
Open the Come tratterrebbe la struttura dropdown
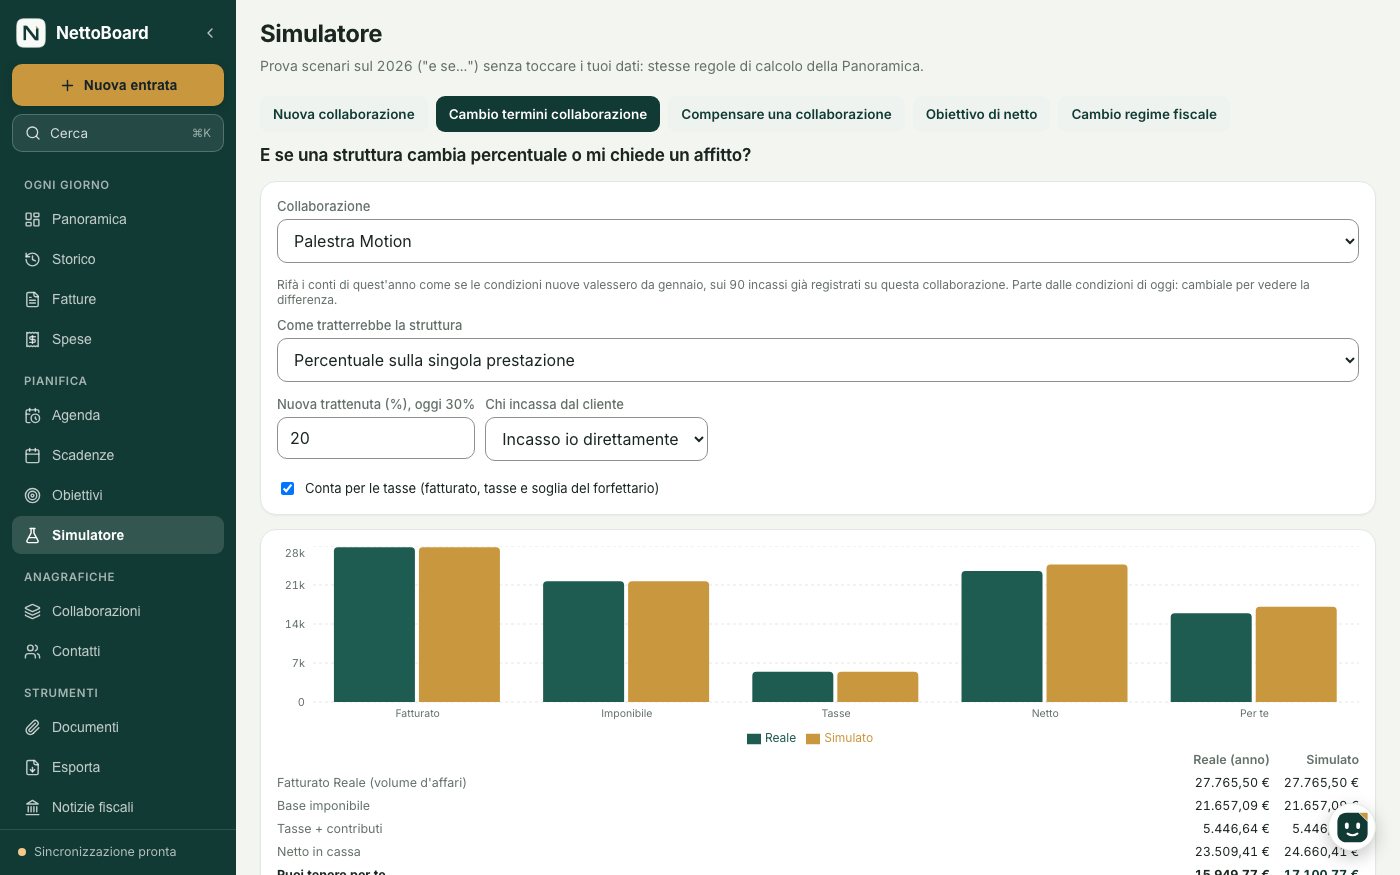pos(818,360)
